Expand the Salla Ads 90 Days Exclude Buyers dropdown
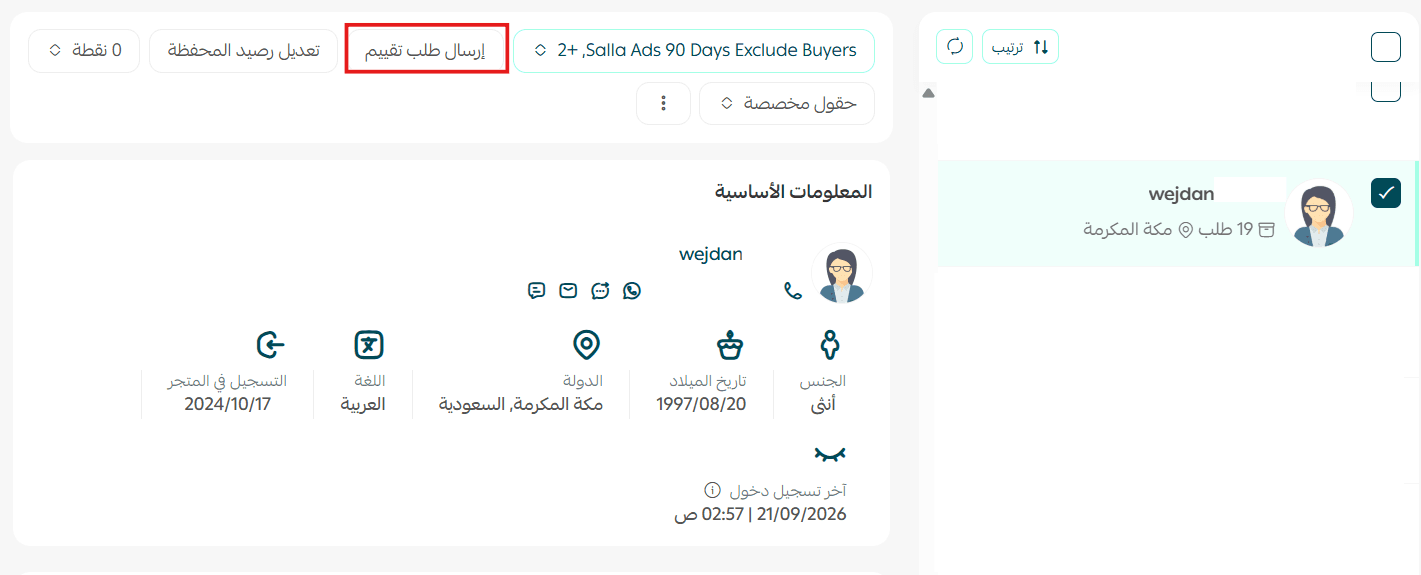The image size is (1421, 575). tap(694, 50)
